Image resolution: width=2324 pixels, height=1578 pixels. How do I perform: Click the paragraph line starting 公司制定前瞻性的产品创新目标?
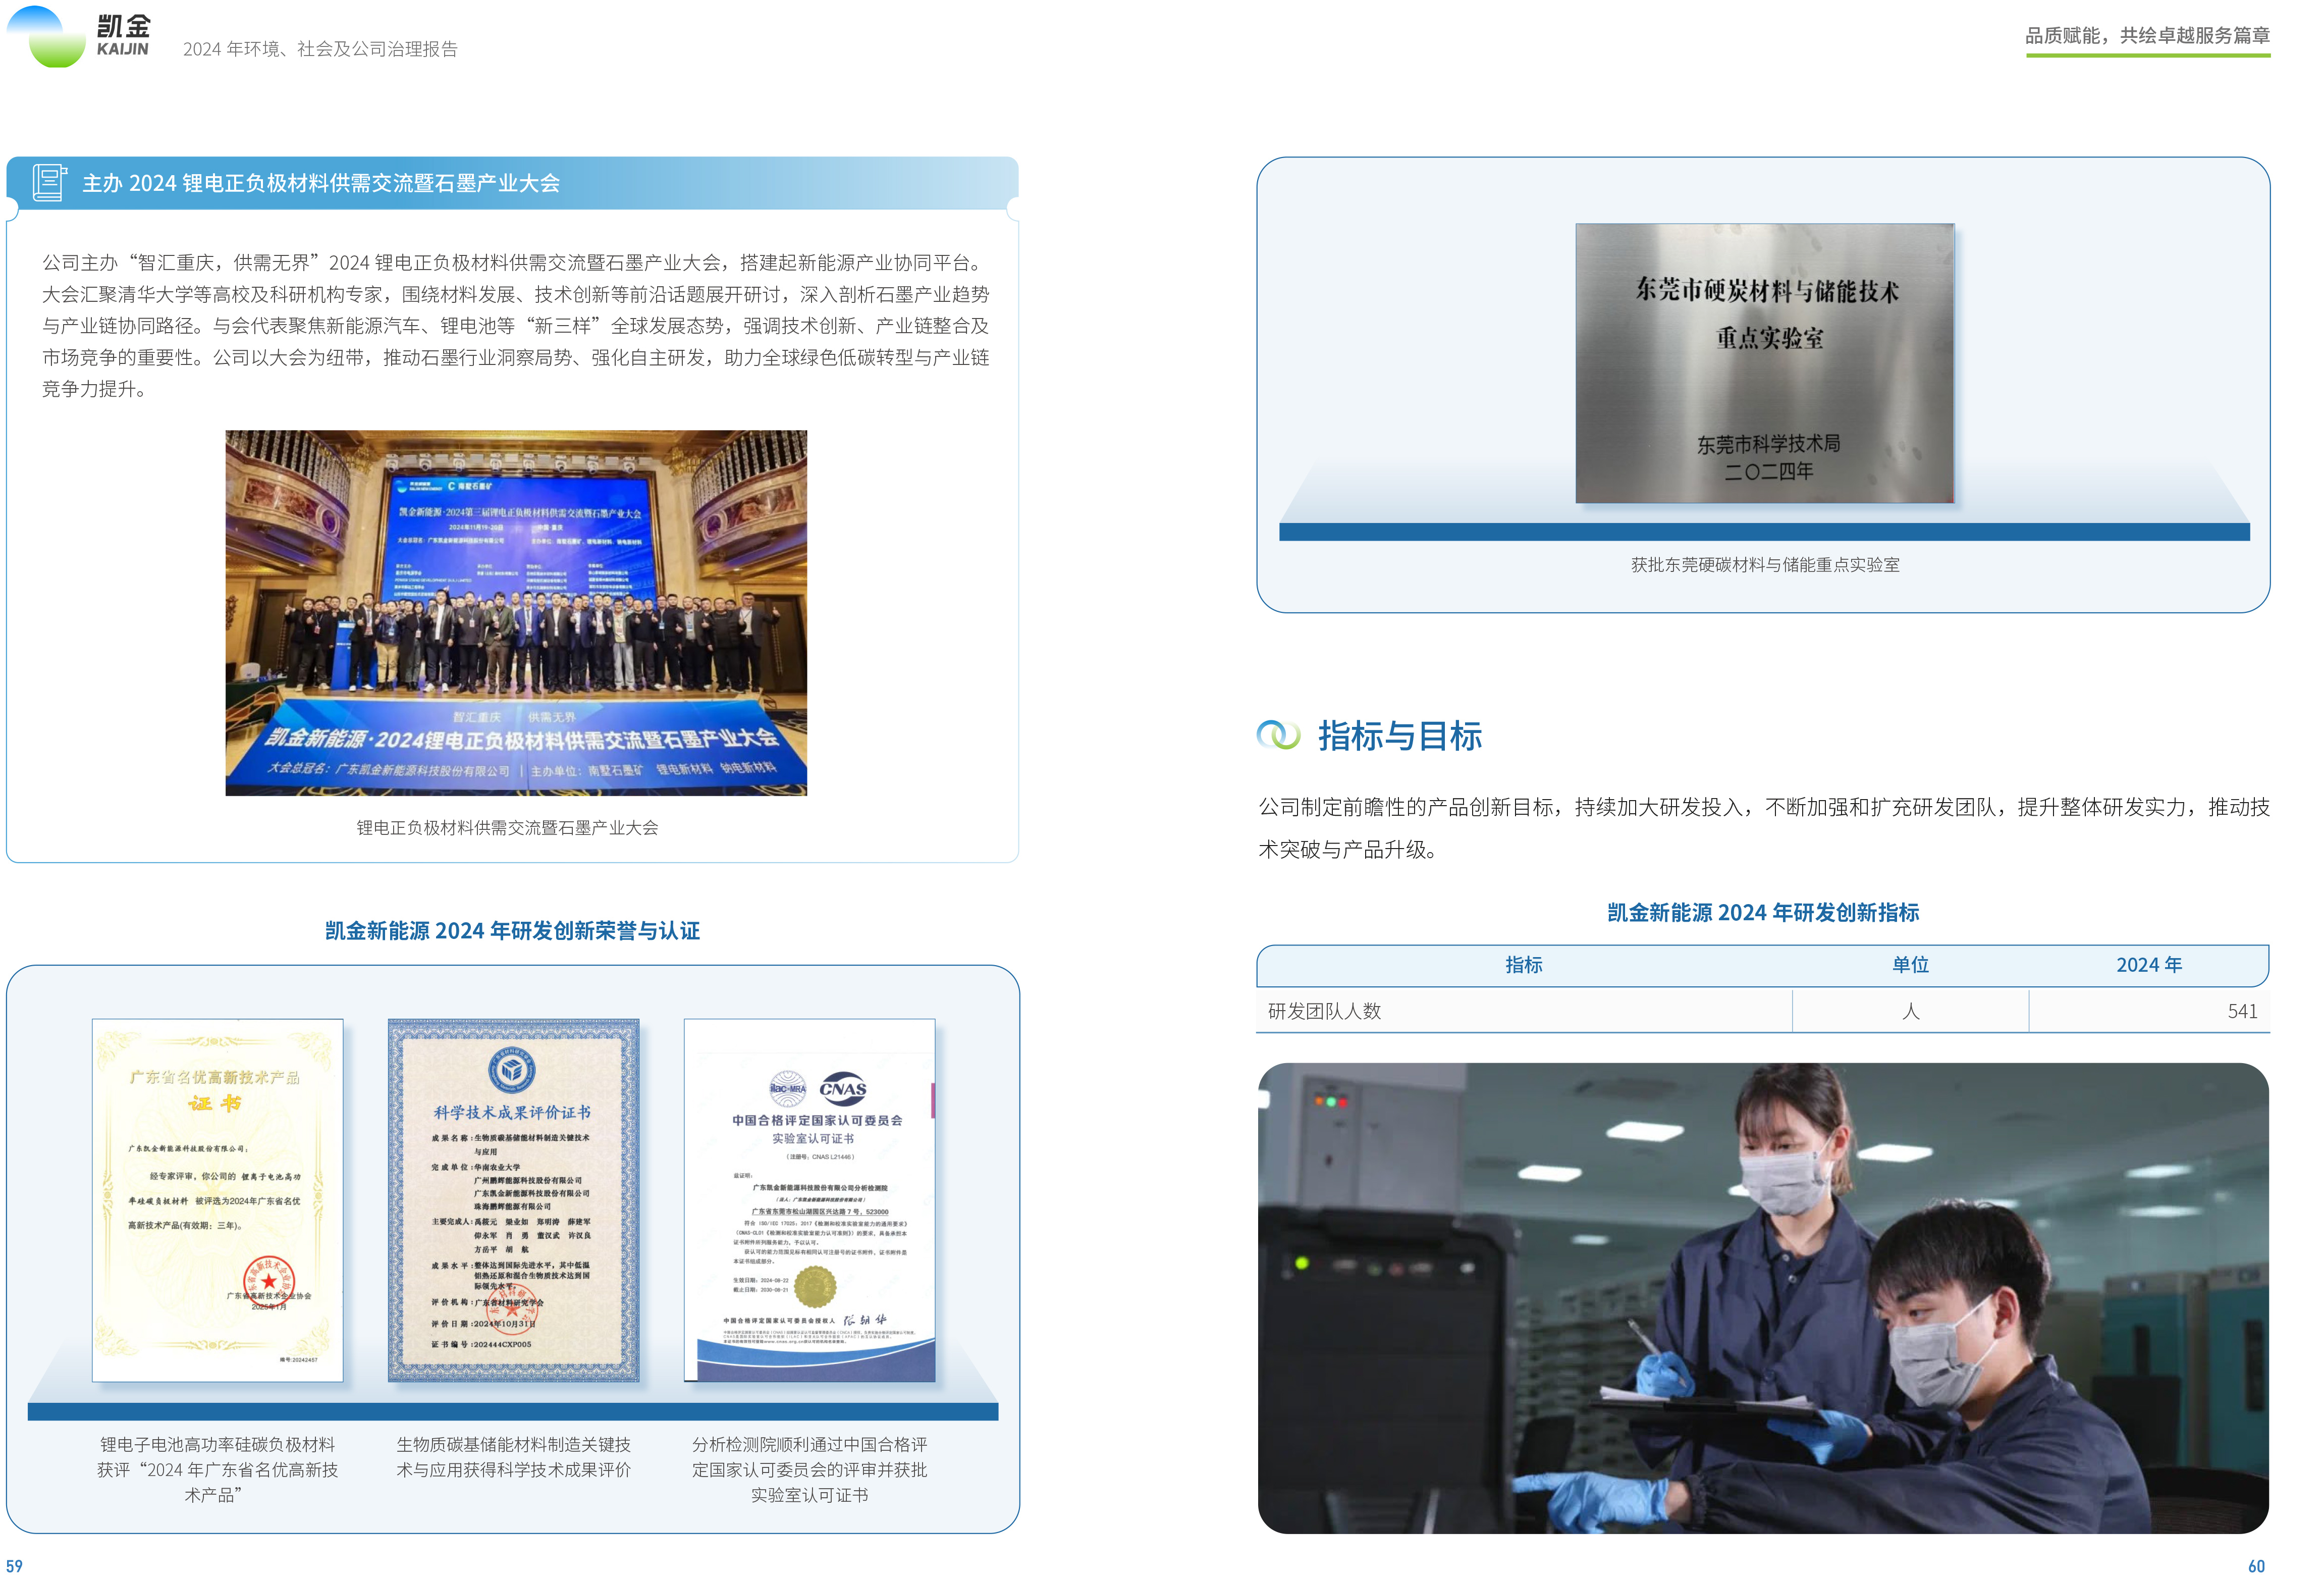pos(1764,807)
